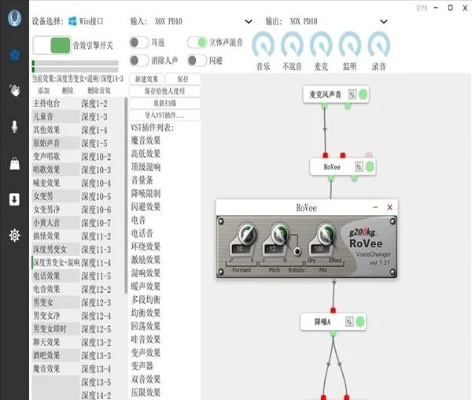Viewport: 472px width, 400px height.
Task: Toggle green bypass dot on RoVee node
Action: tap(370, 167)
